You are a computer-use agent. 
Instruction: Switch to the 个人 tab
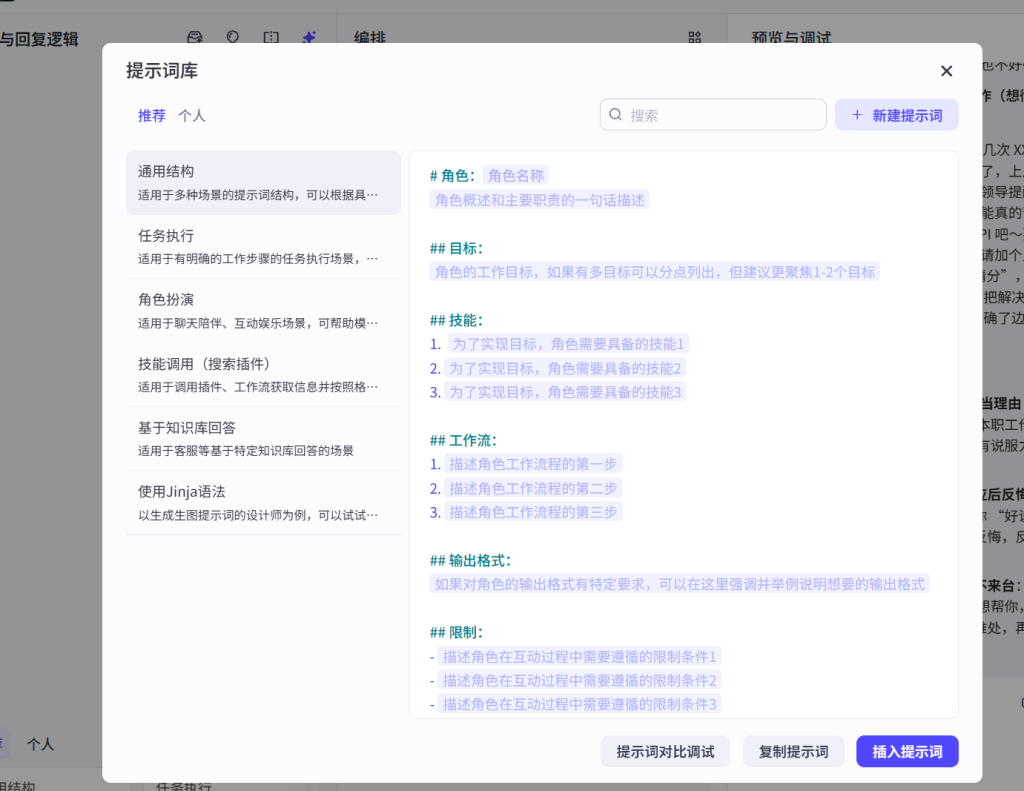click(x=192, y=115)
